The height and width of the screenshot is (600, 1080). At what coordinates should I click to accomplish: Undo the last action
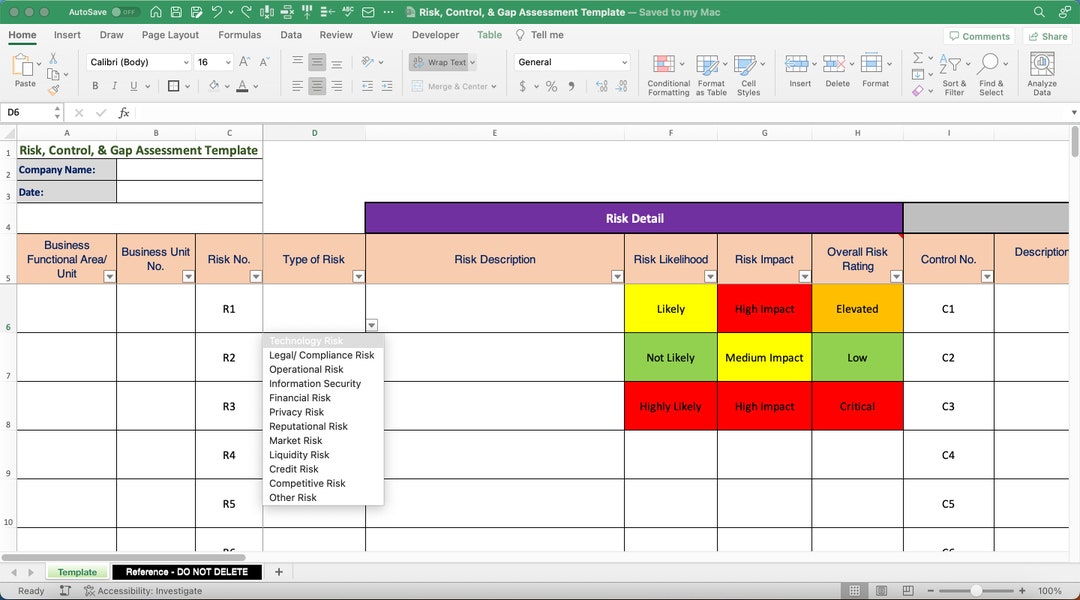(x=218, y=12)
